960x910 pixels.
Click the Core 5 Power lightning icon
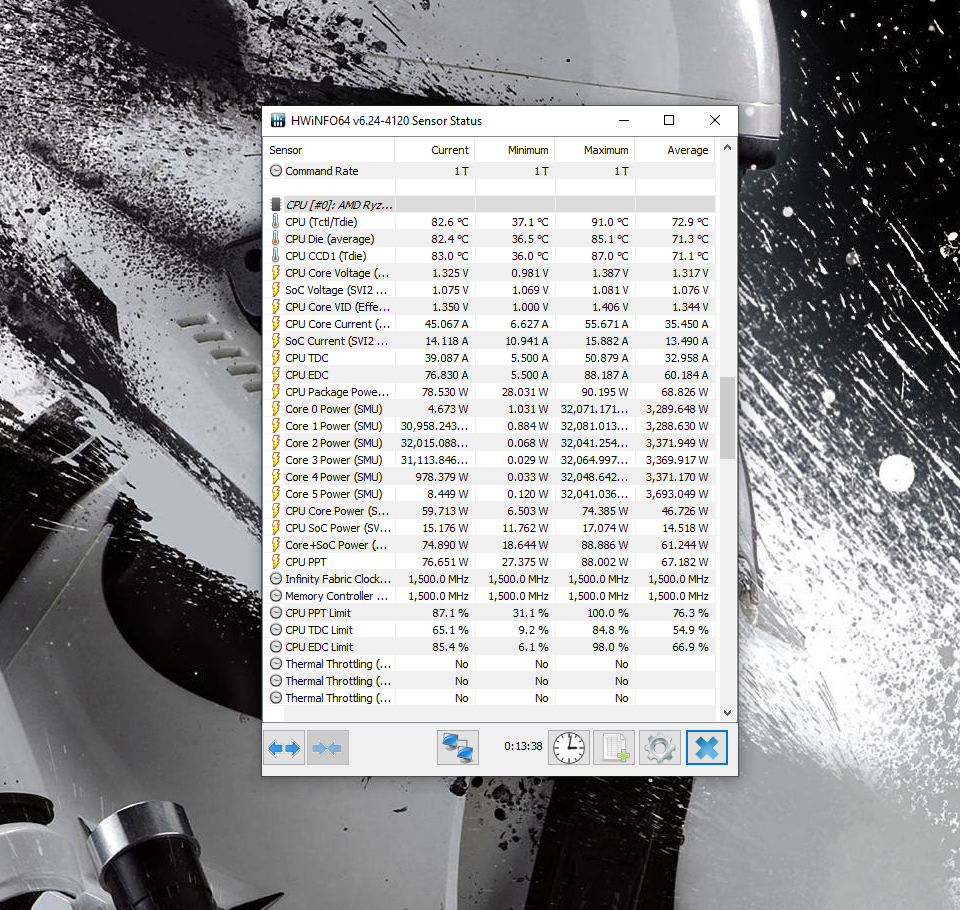point(276,494)
